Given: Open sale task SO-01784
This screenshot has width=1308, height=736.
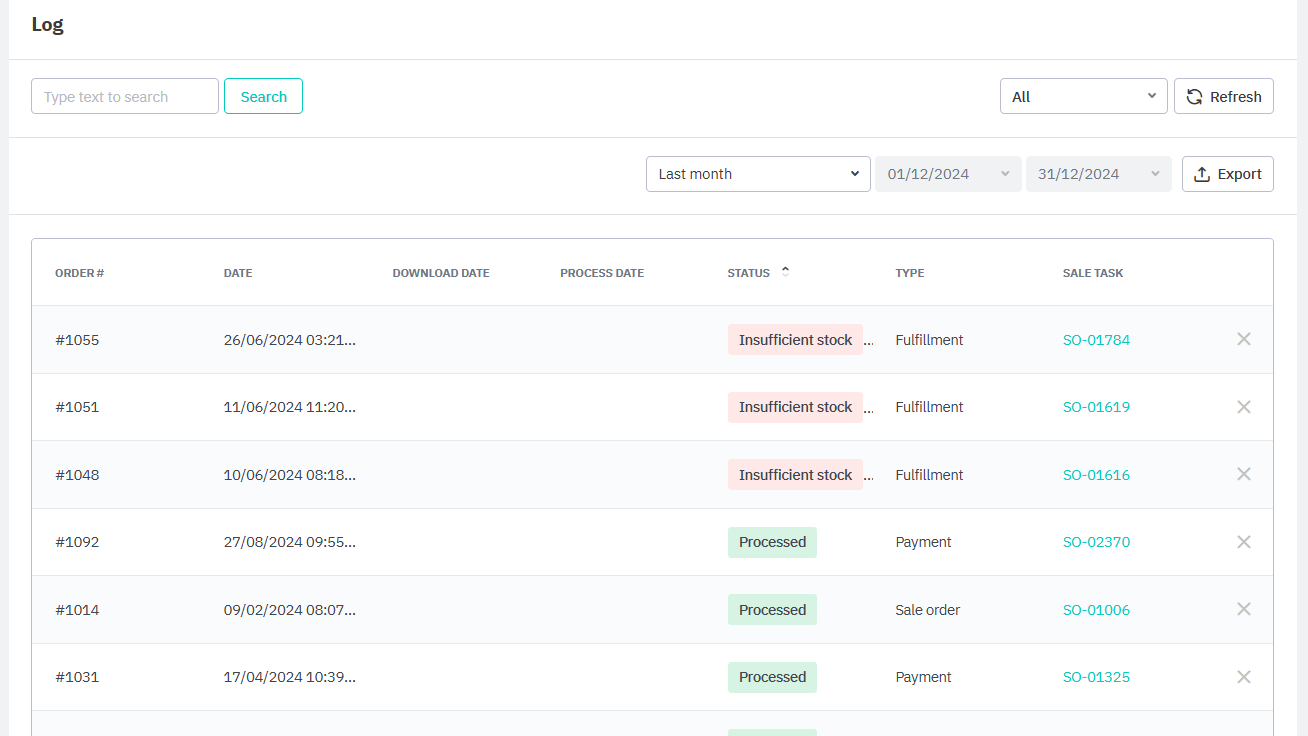Looking at the screenshot, I should point(1096,340).
